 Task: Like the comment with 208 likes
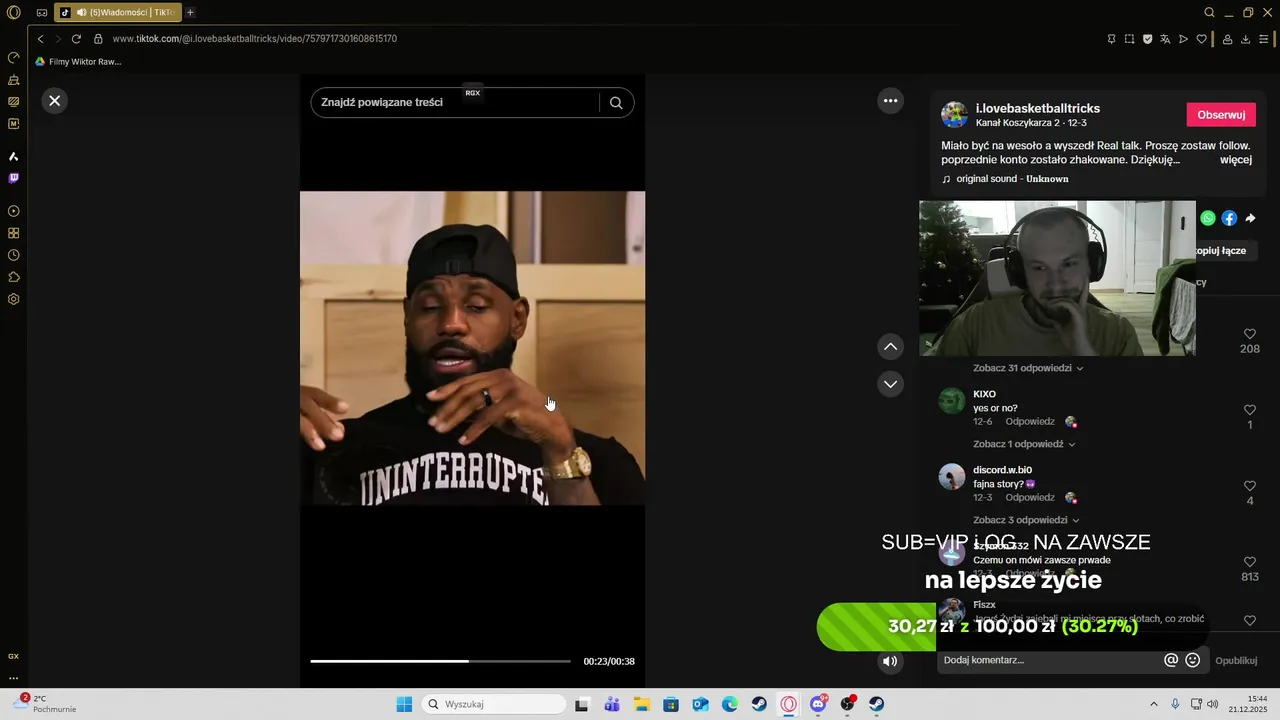(x=1250, y=334)
